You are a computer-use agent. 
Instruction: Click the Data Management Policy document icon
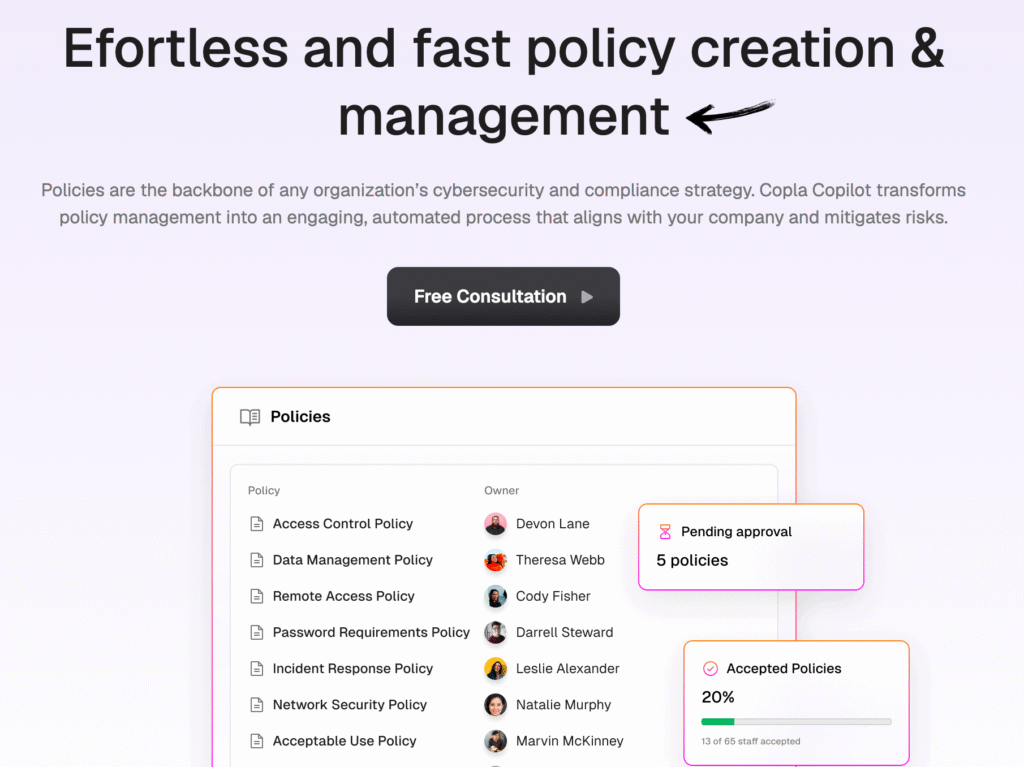(256, 560)
